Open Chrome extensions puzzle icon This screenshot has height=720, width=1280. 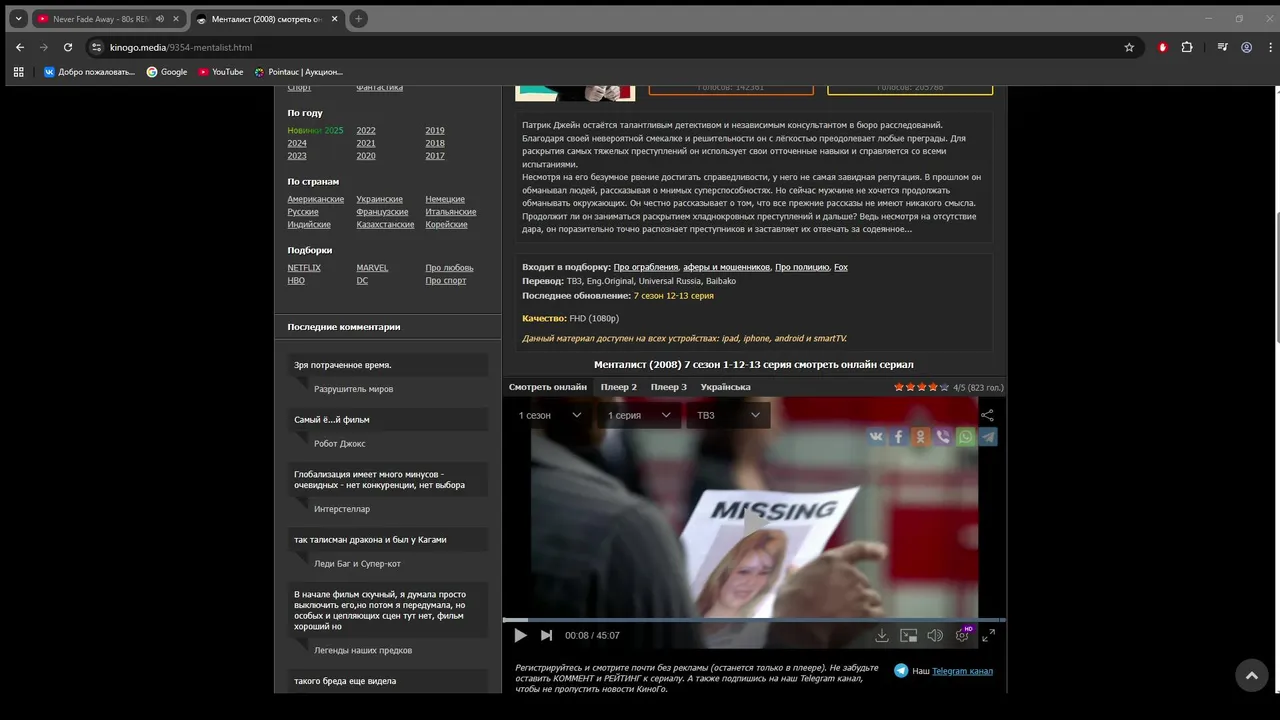click(x=1187, y=47)
